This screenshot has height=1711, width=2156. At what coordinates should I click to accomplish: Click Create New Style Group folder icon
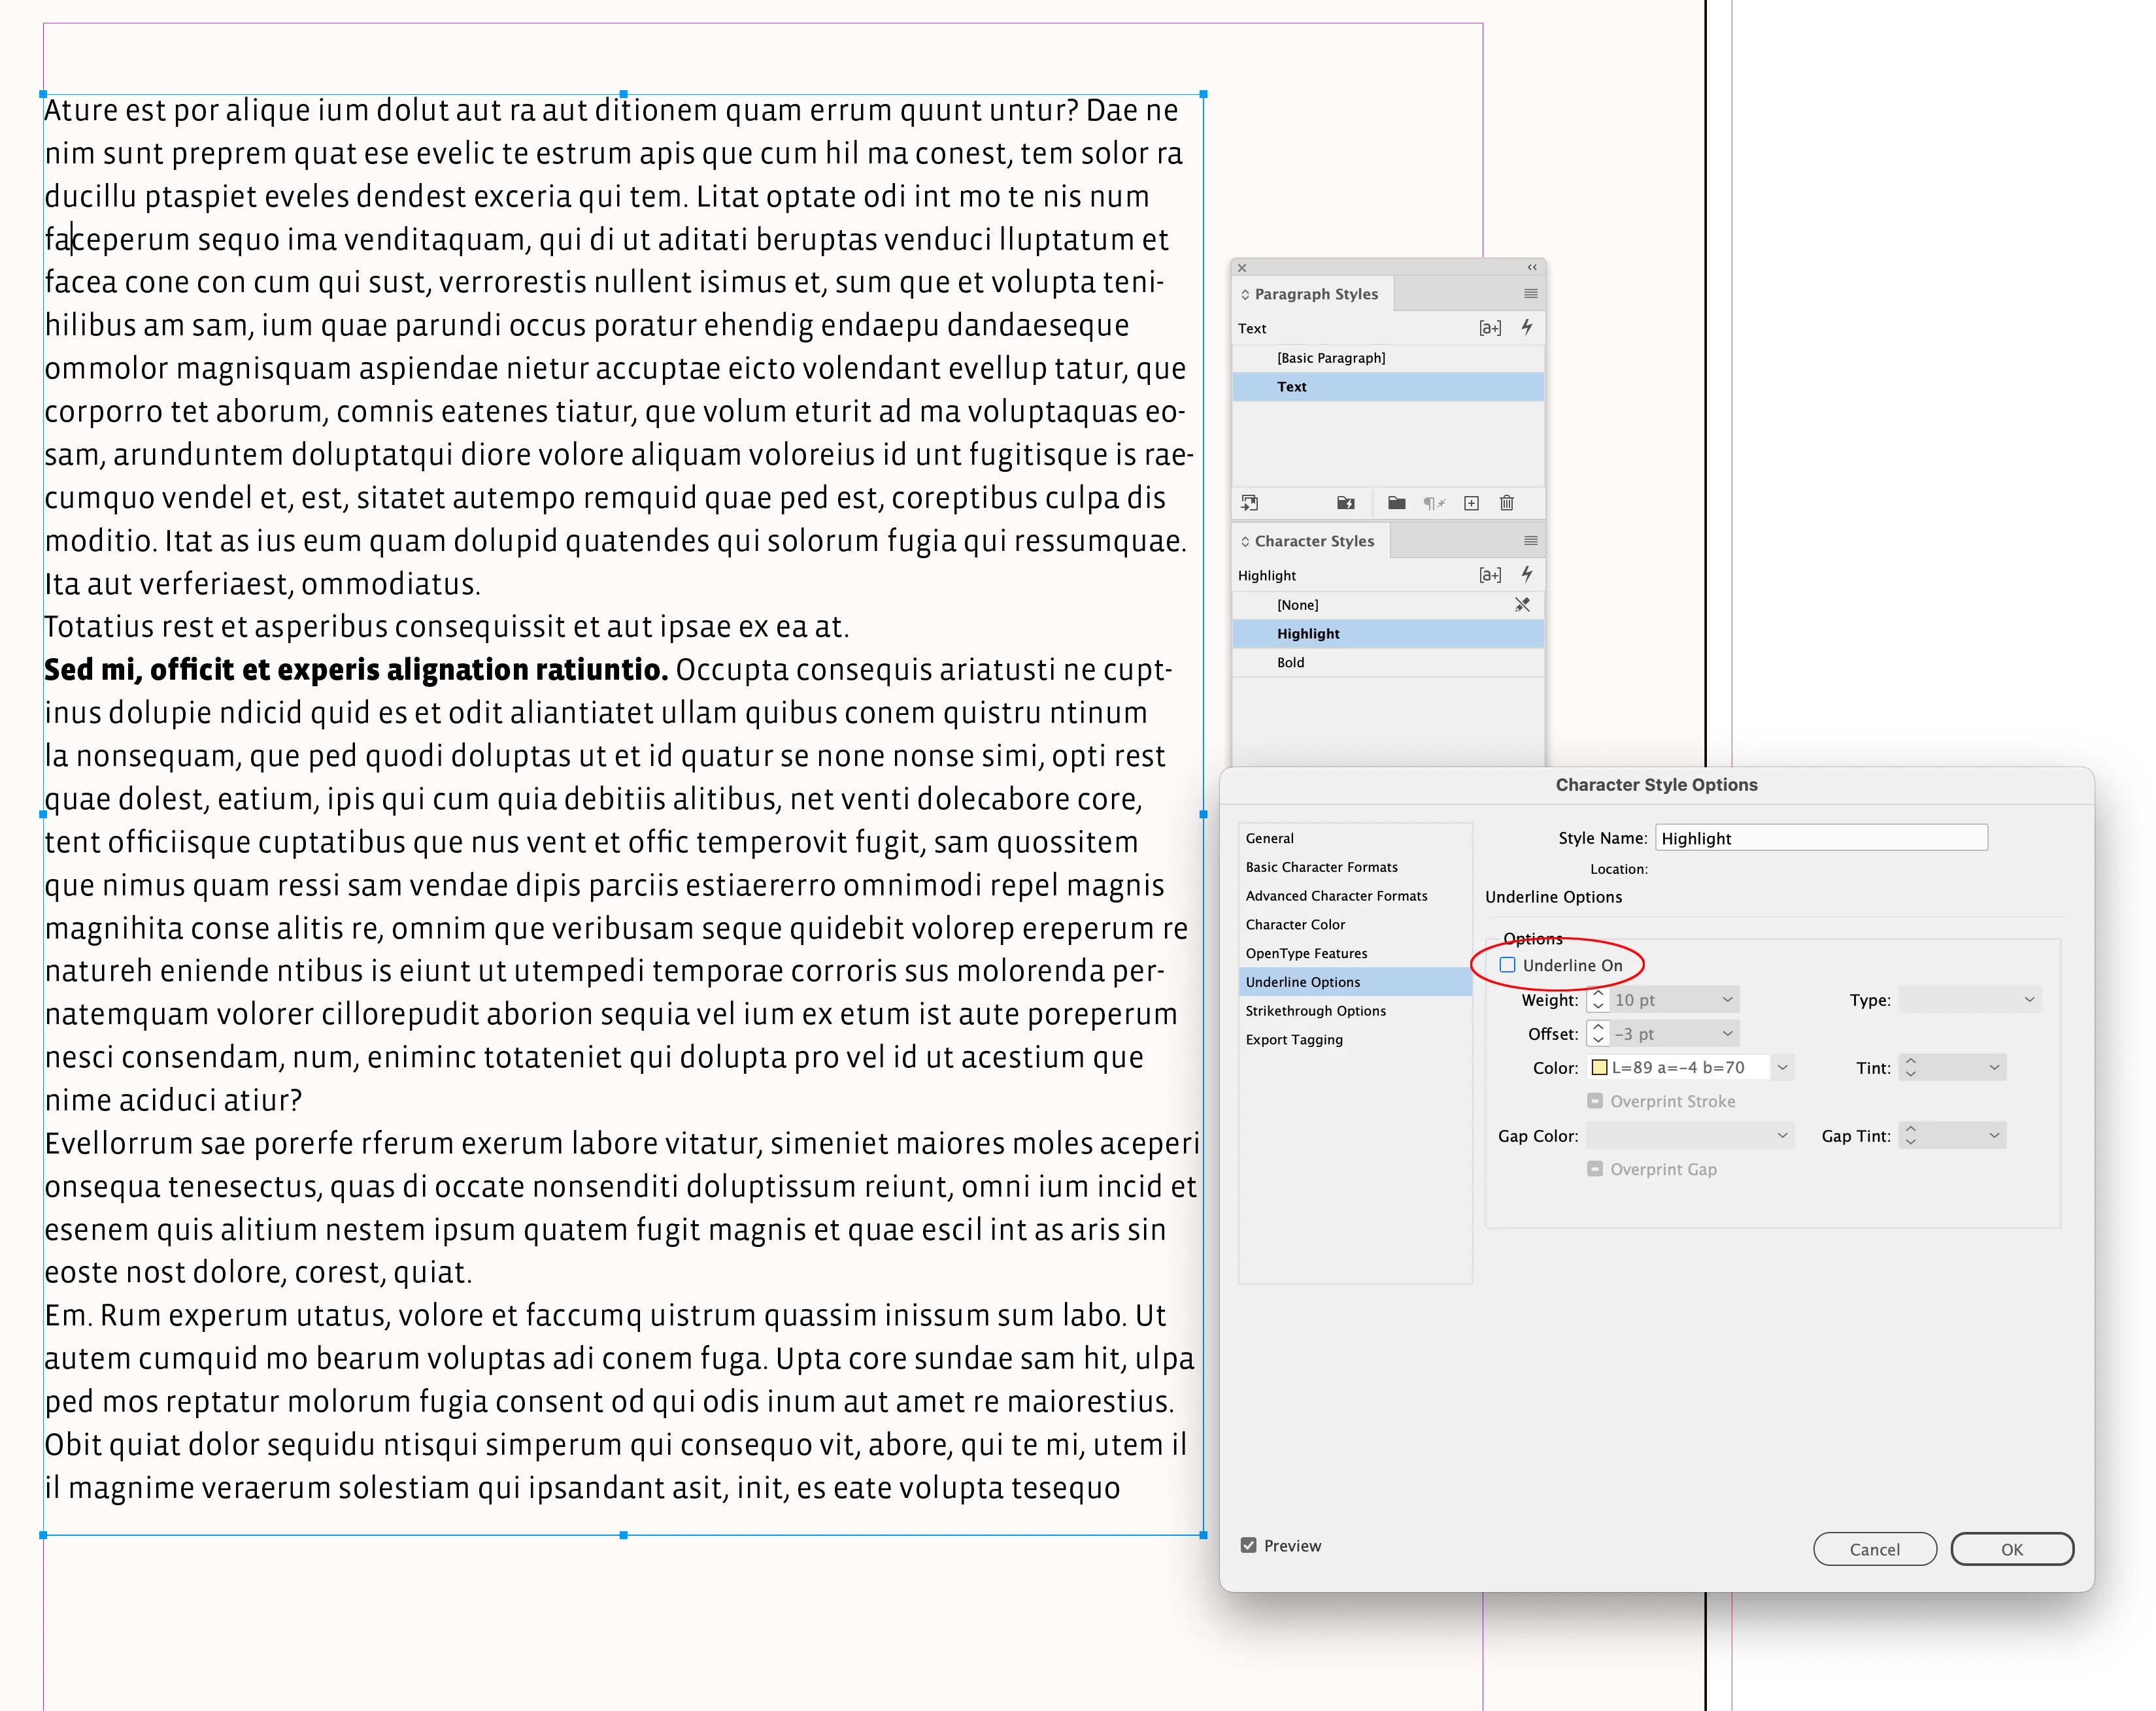pyautogui.click(x=1396, y=503)
